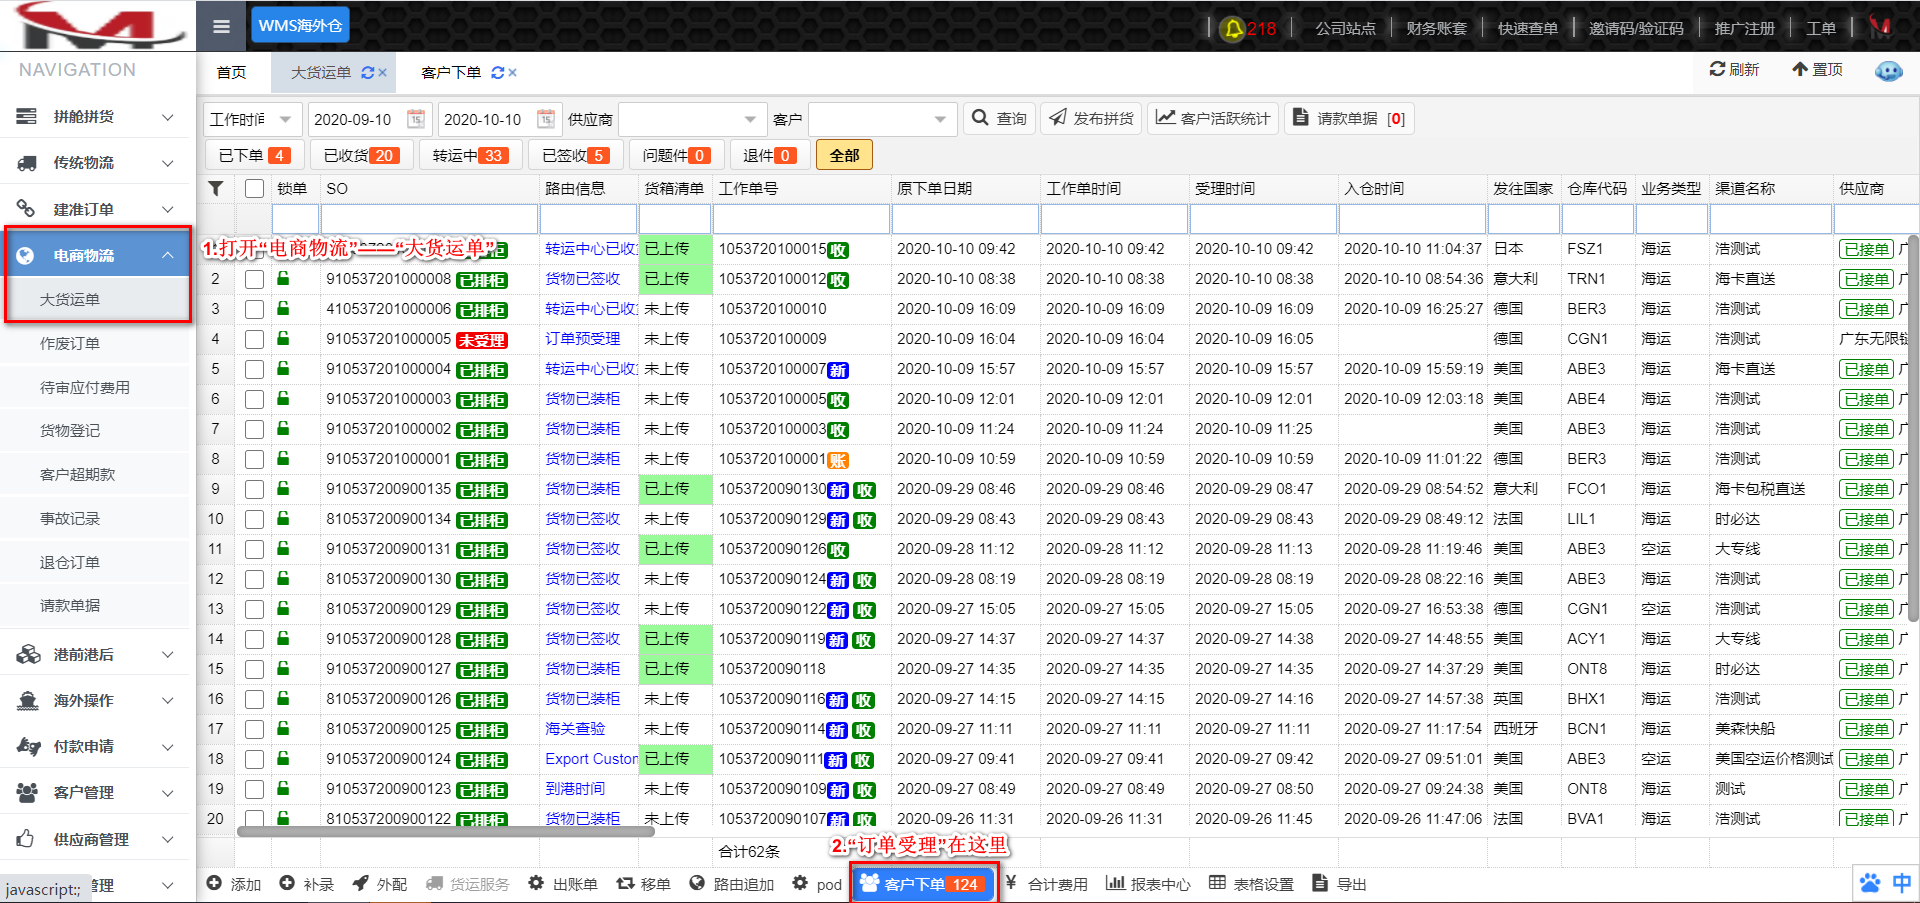
Task: Open 客户活跃统计 chart
Action: click(x=1213, y=118)
